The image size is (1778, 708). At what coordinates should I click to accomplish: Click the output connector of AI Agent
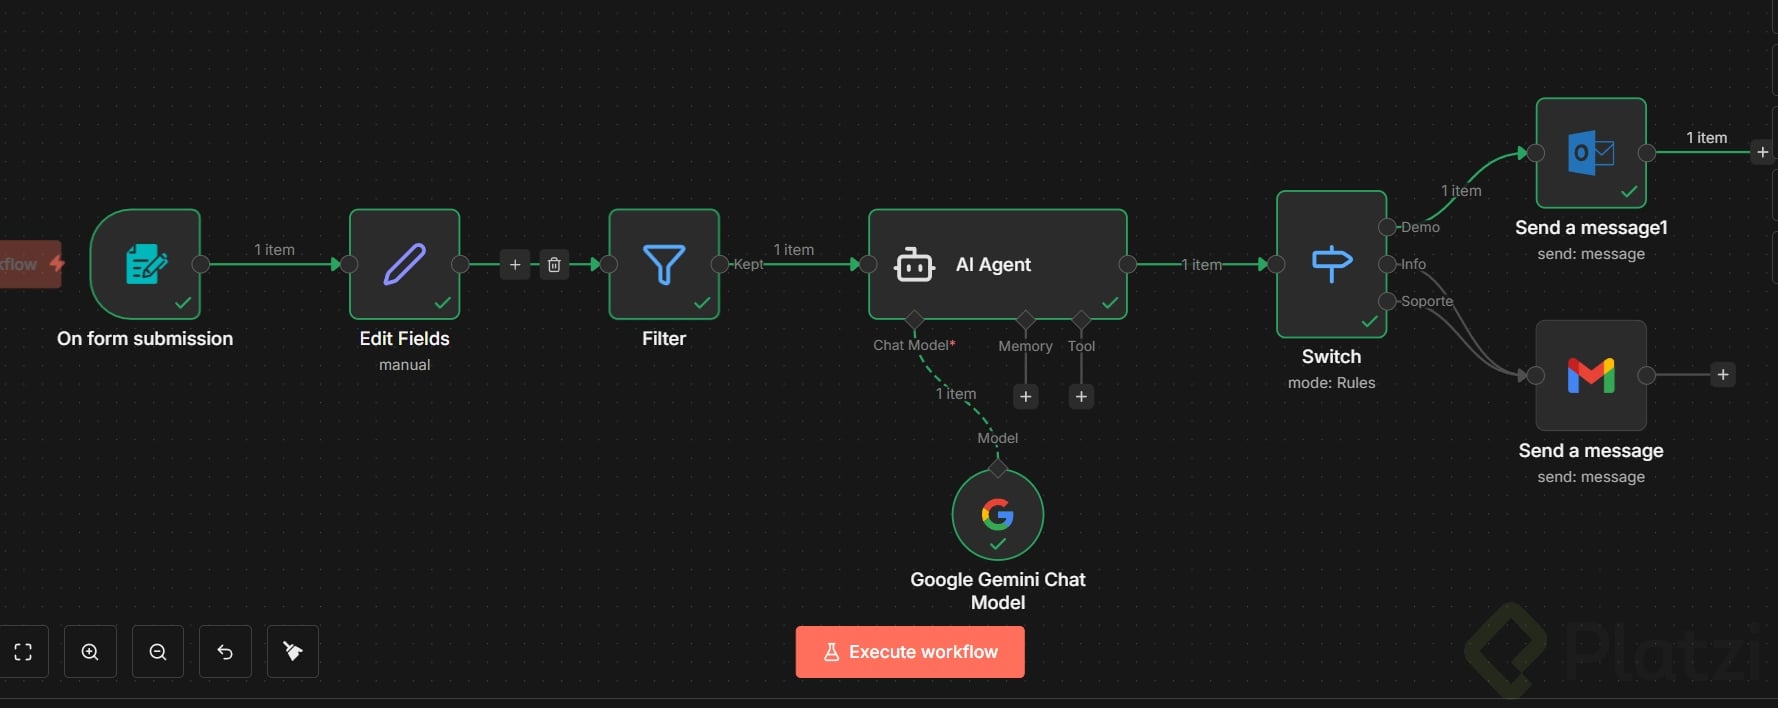(1128, 264)
